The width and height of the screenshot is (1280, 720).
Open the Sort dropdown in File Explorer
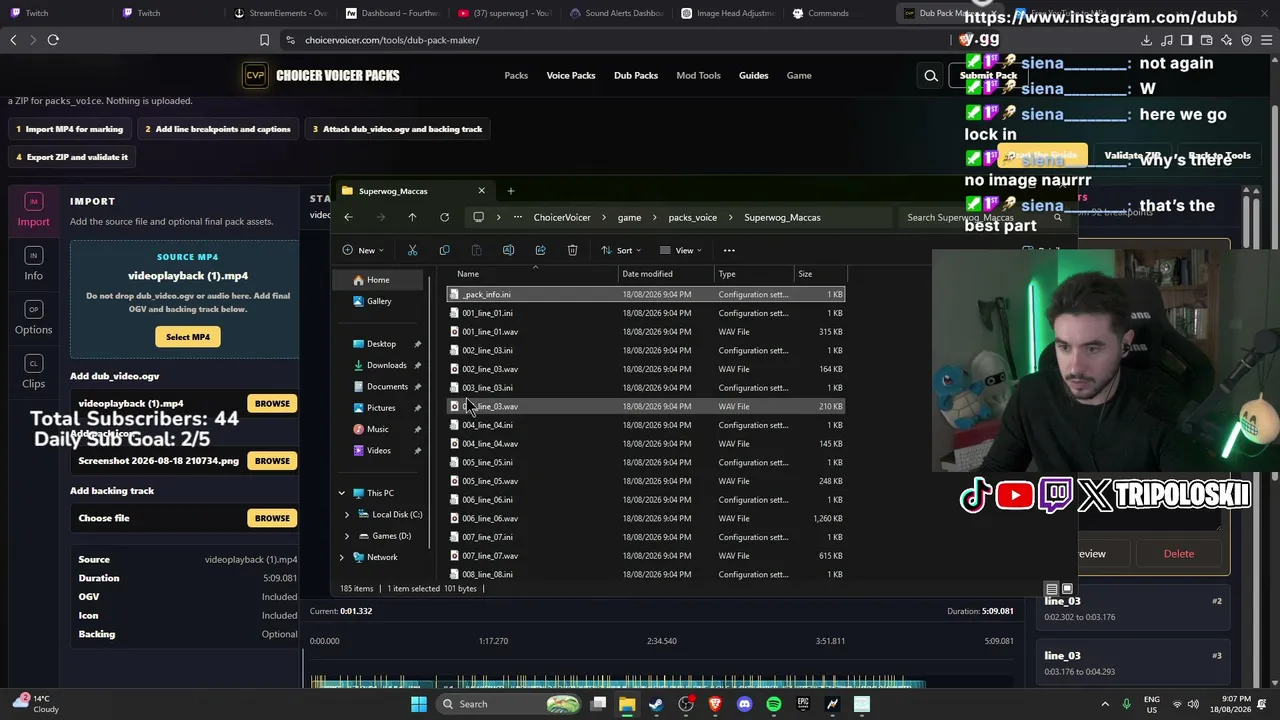pos(621,250)
